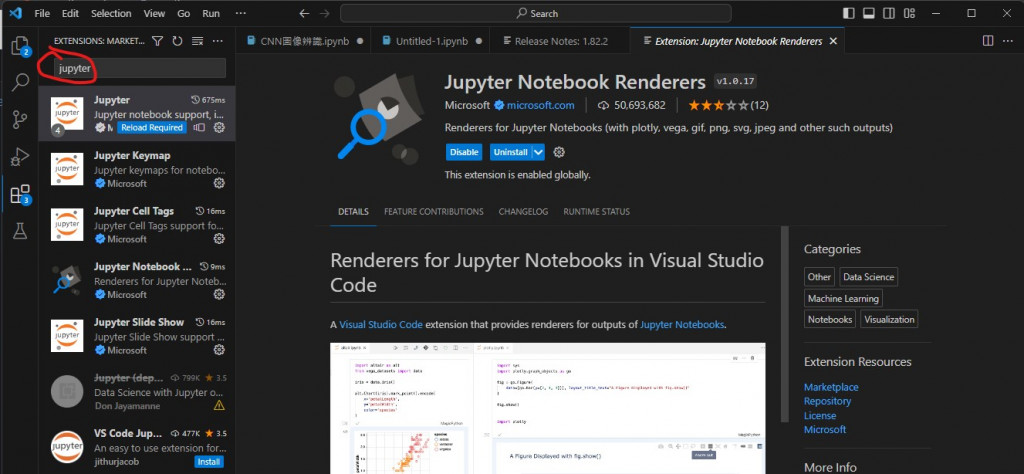Open editor more actions ellipsis
This screenshot has width=1024, height=474.
tap(1009, 41)
